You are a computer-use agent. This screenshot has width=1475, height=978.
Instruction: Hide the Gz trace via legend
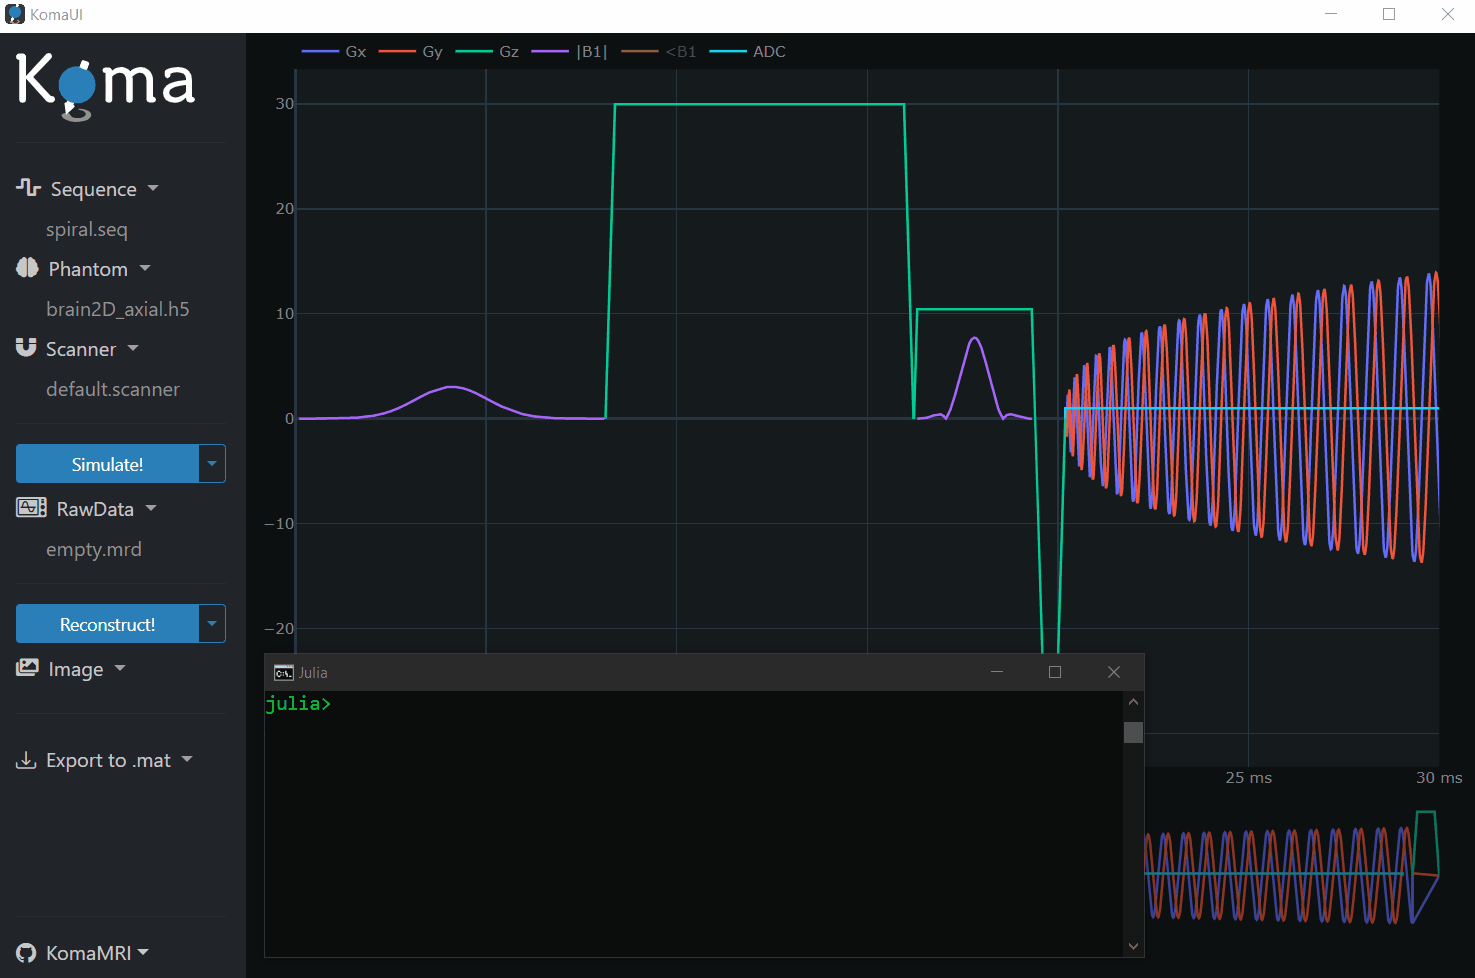[x=488, y=52]
